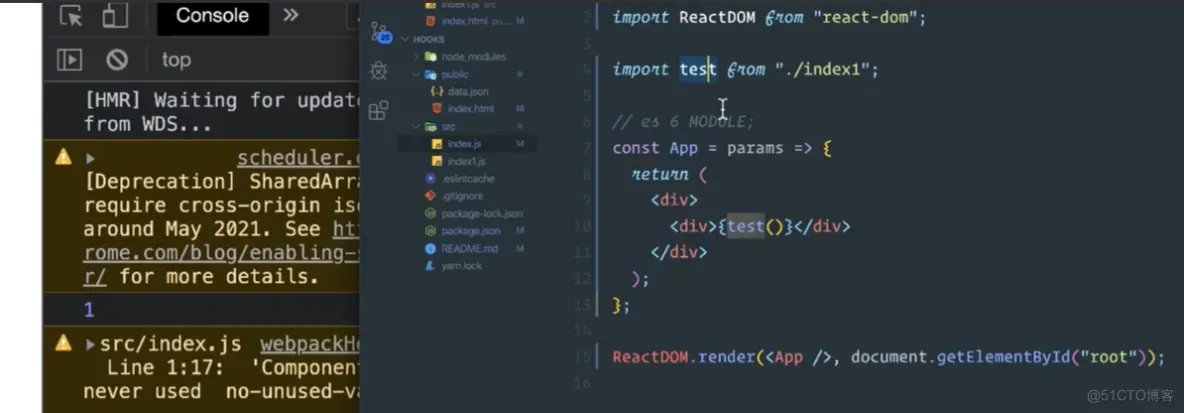Open the .eslintcache file
This screenshot has height=413, width=1184.
pos(469,179)
